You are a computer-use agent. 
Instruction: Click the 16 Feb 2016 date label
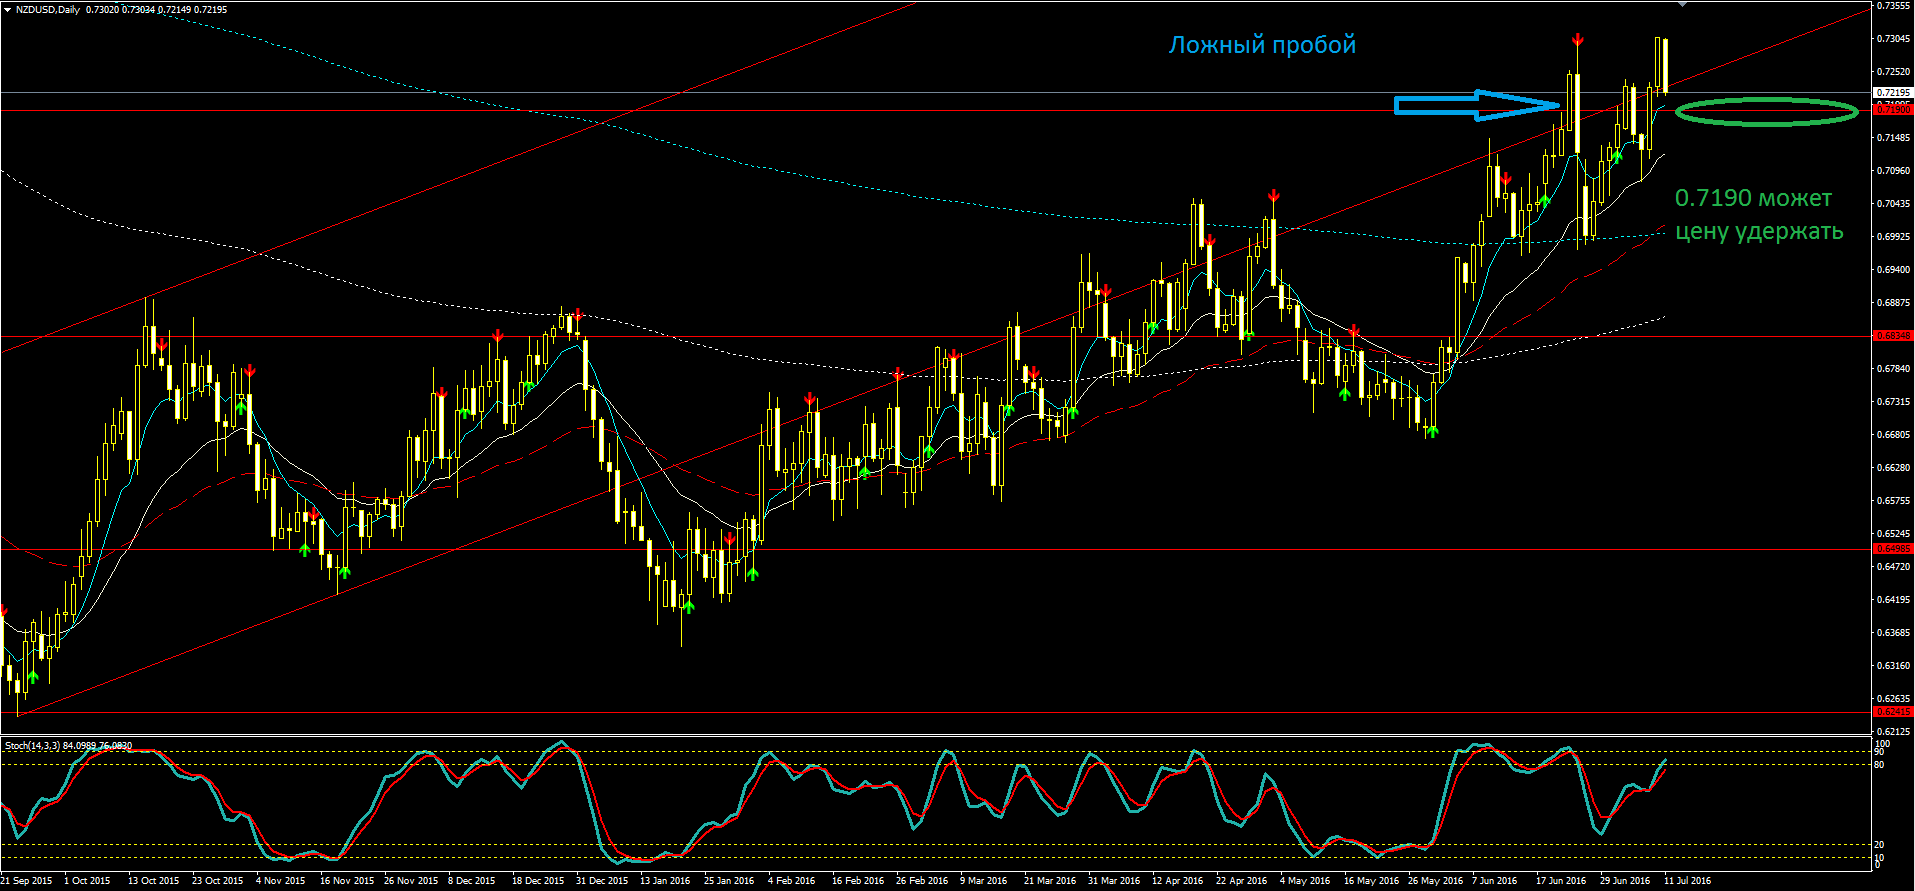click(x=857, y=881)
